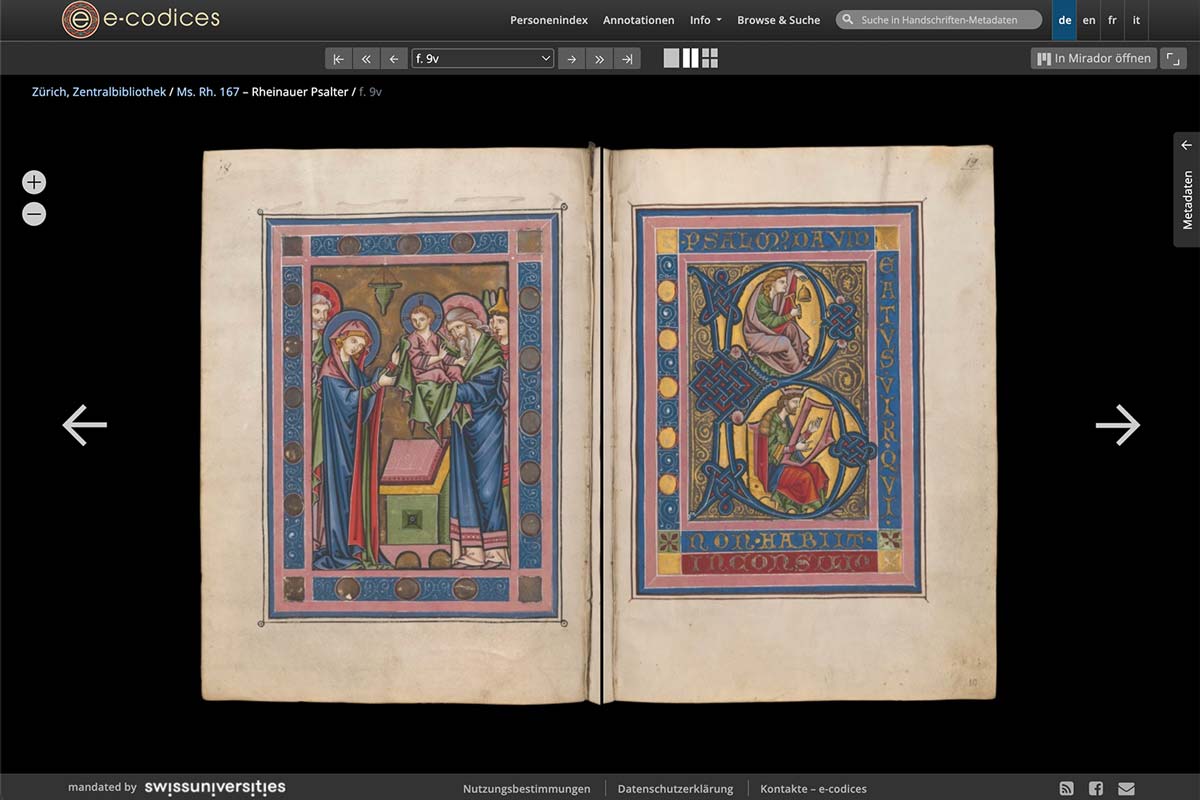Skip back several pages with double chevron
1200x800 pixels.
[x=367, y=59]
